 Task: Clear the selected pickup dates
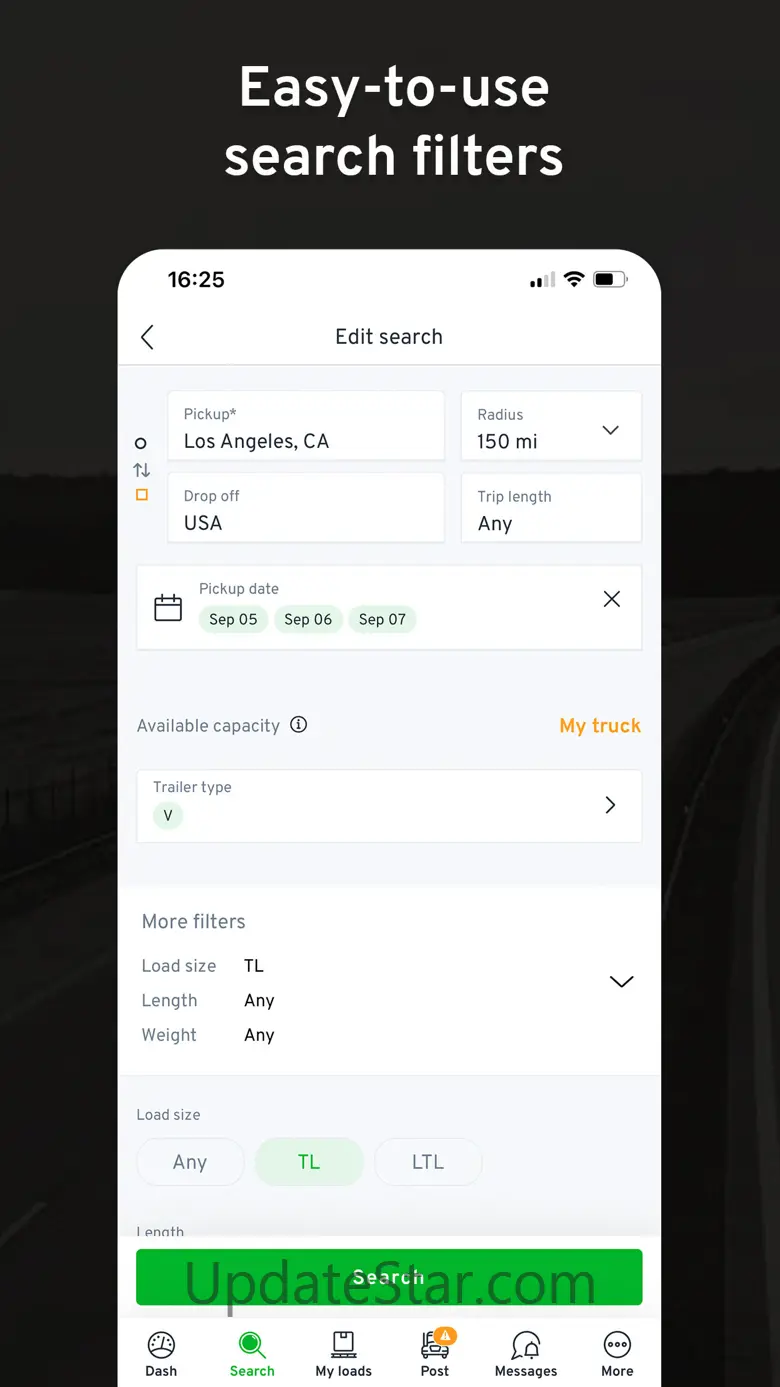coord(612,599)
